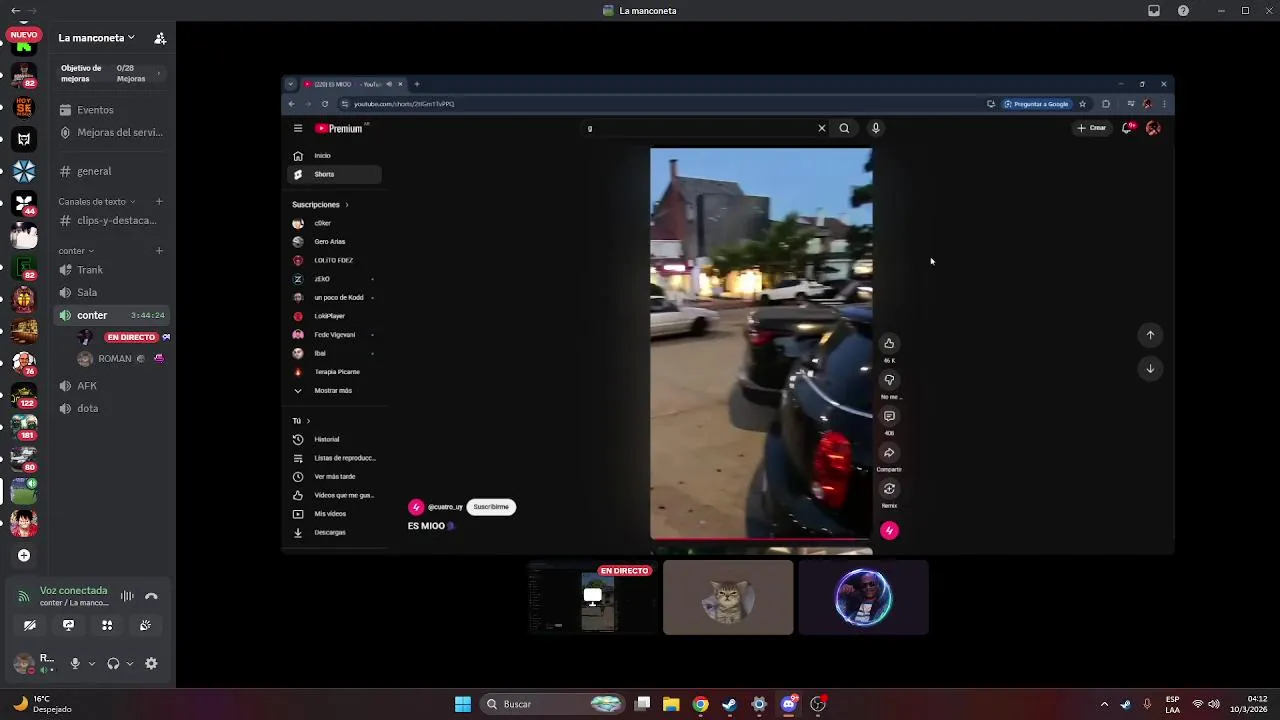This screenshot has height=720, width=1280.
Task: Open the Remix icon on short
Action: [x=889, y=489]
